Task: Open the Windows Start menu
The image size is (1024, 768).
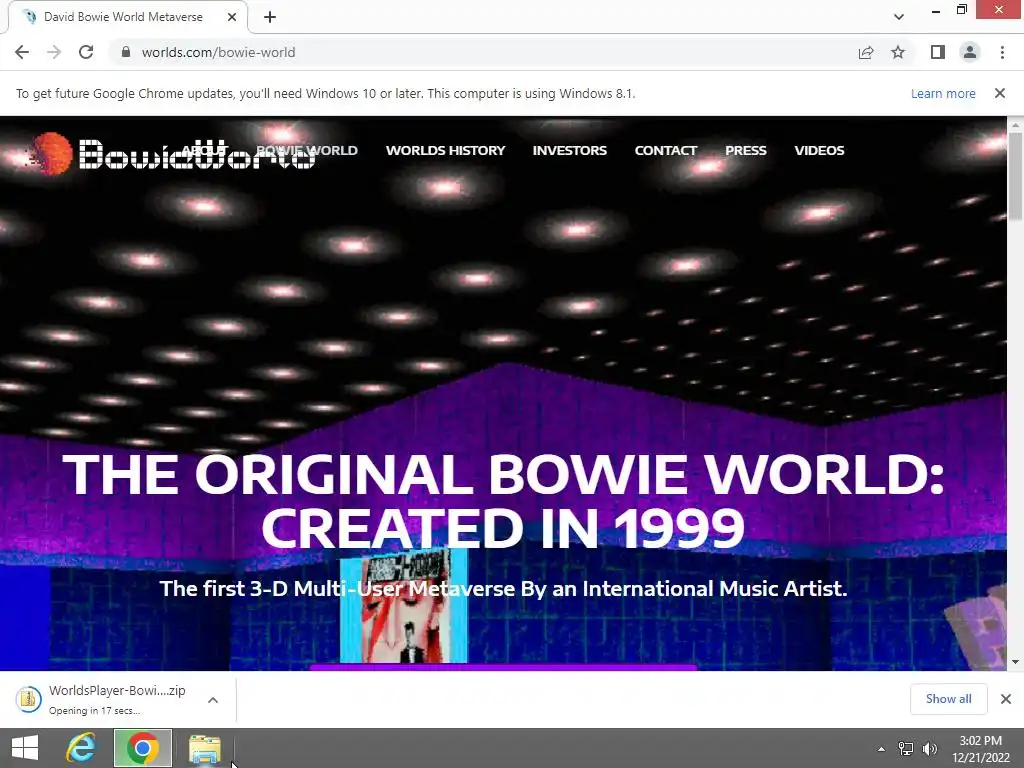Action: pyautogui.click(x=25, y=748)
